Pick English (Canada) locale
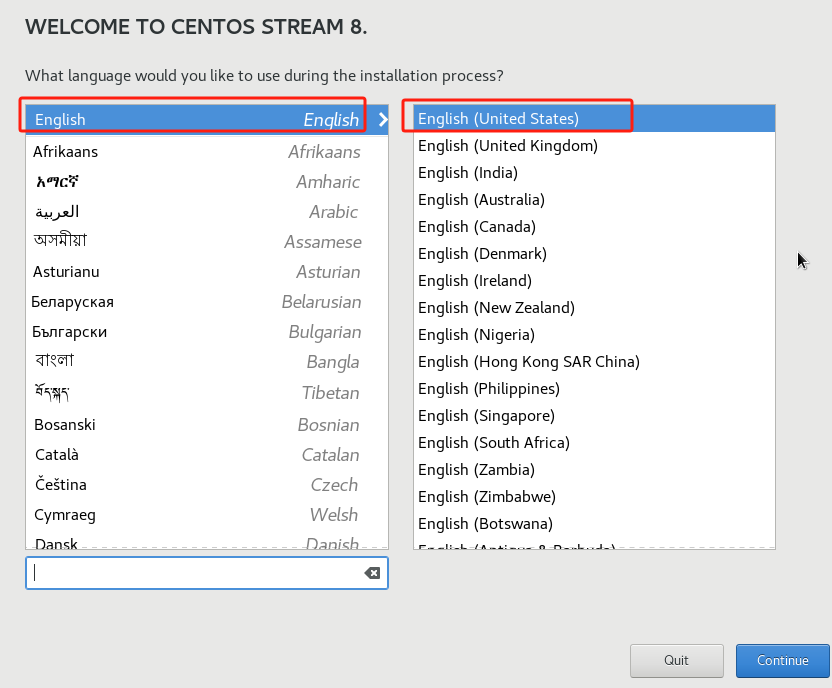 (594, 227)
